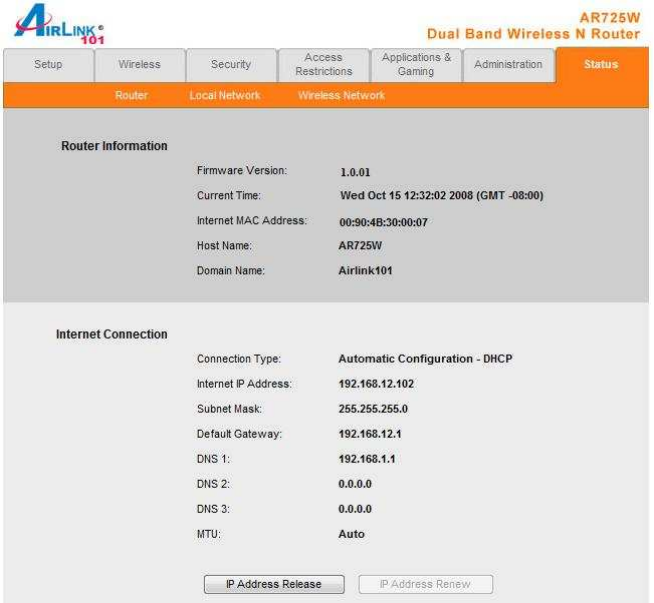Select MAC address 00:90:4B:30:00:07
This screenshot has width=654, height=603.
click(x=383, y=222)
